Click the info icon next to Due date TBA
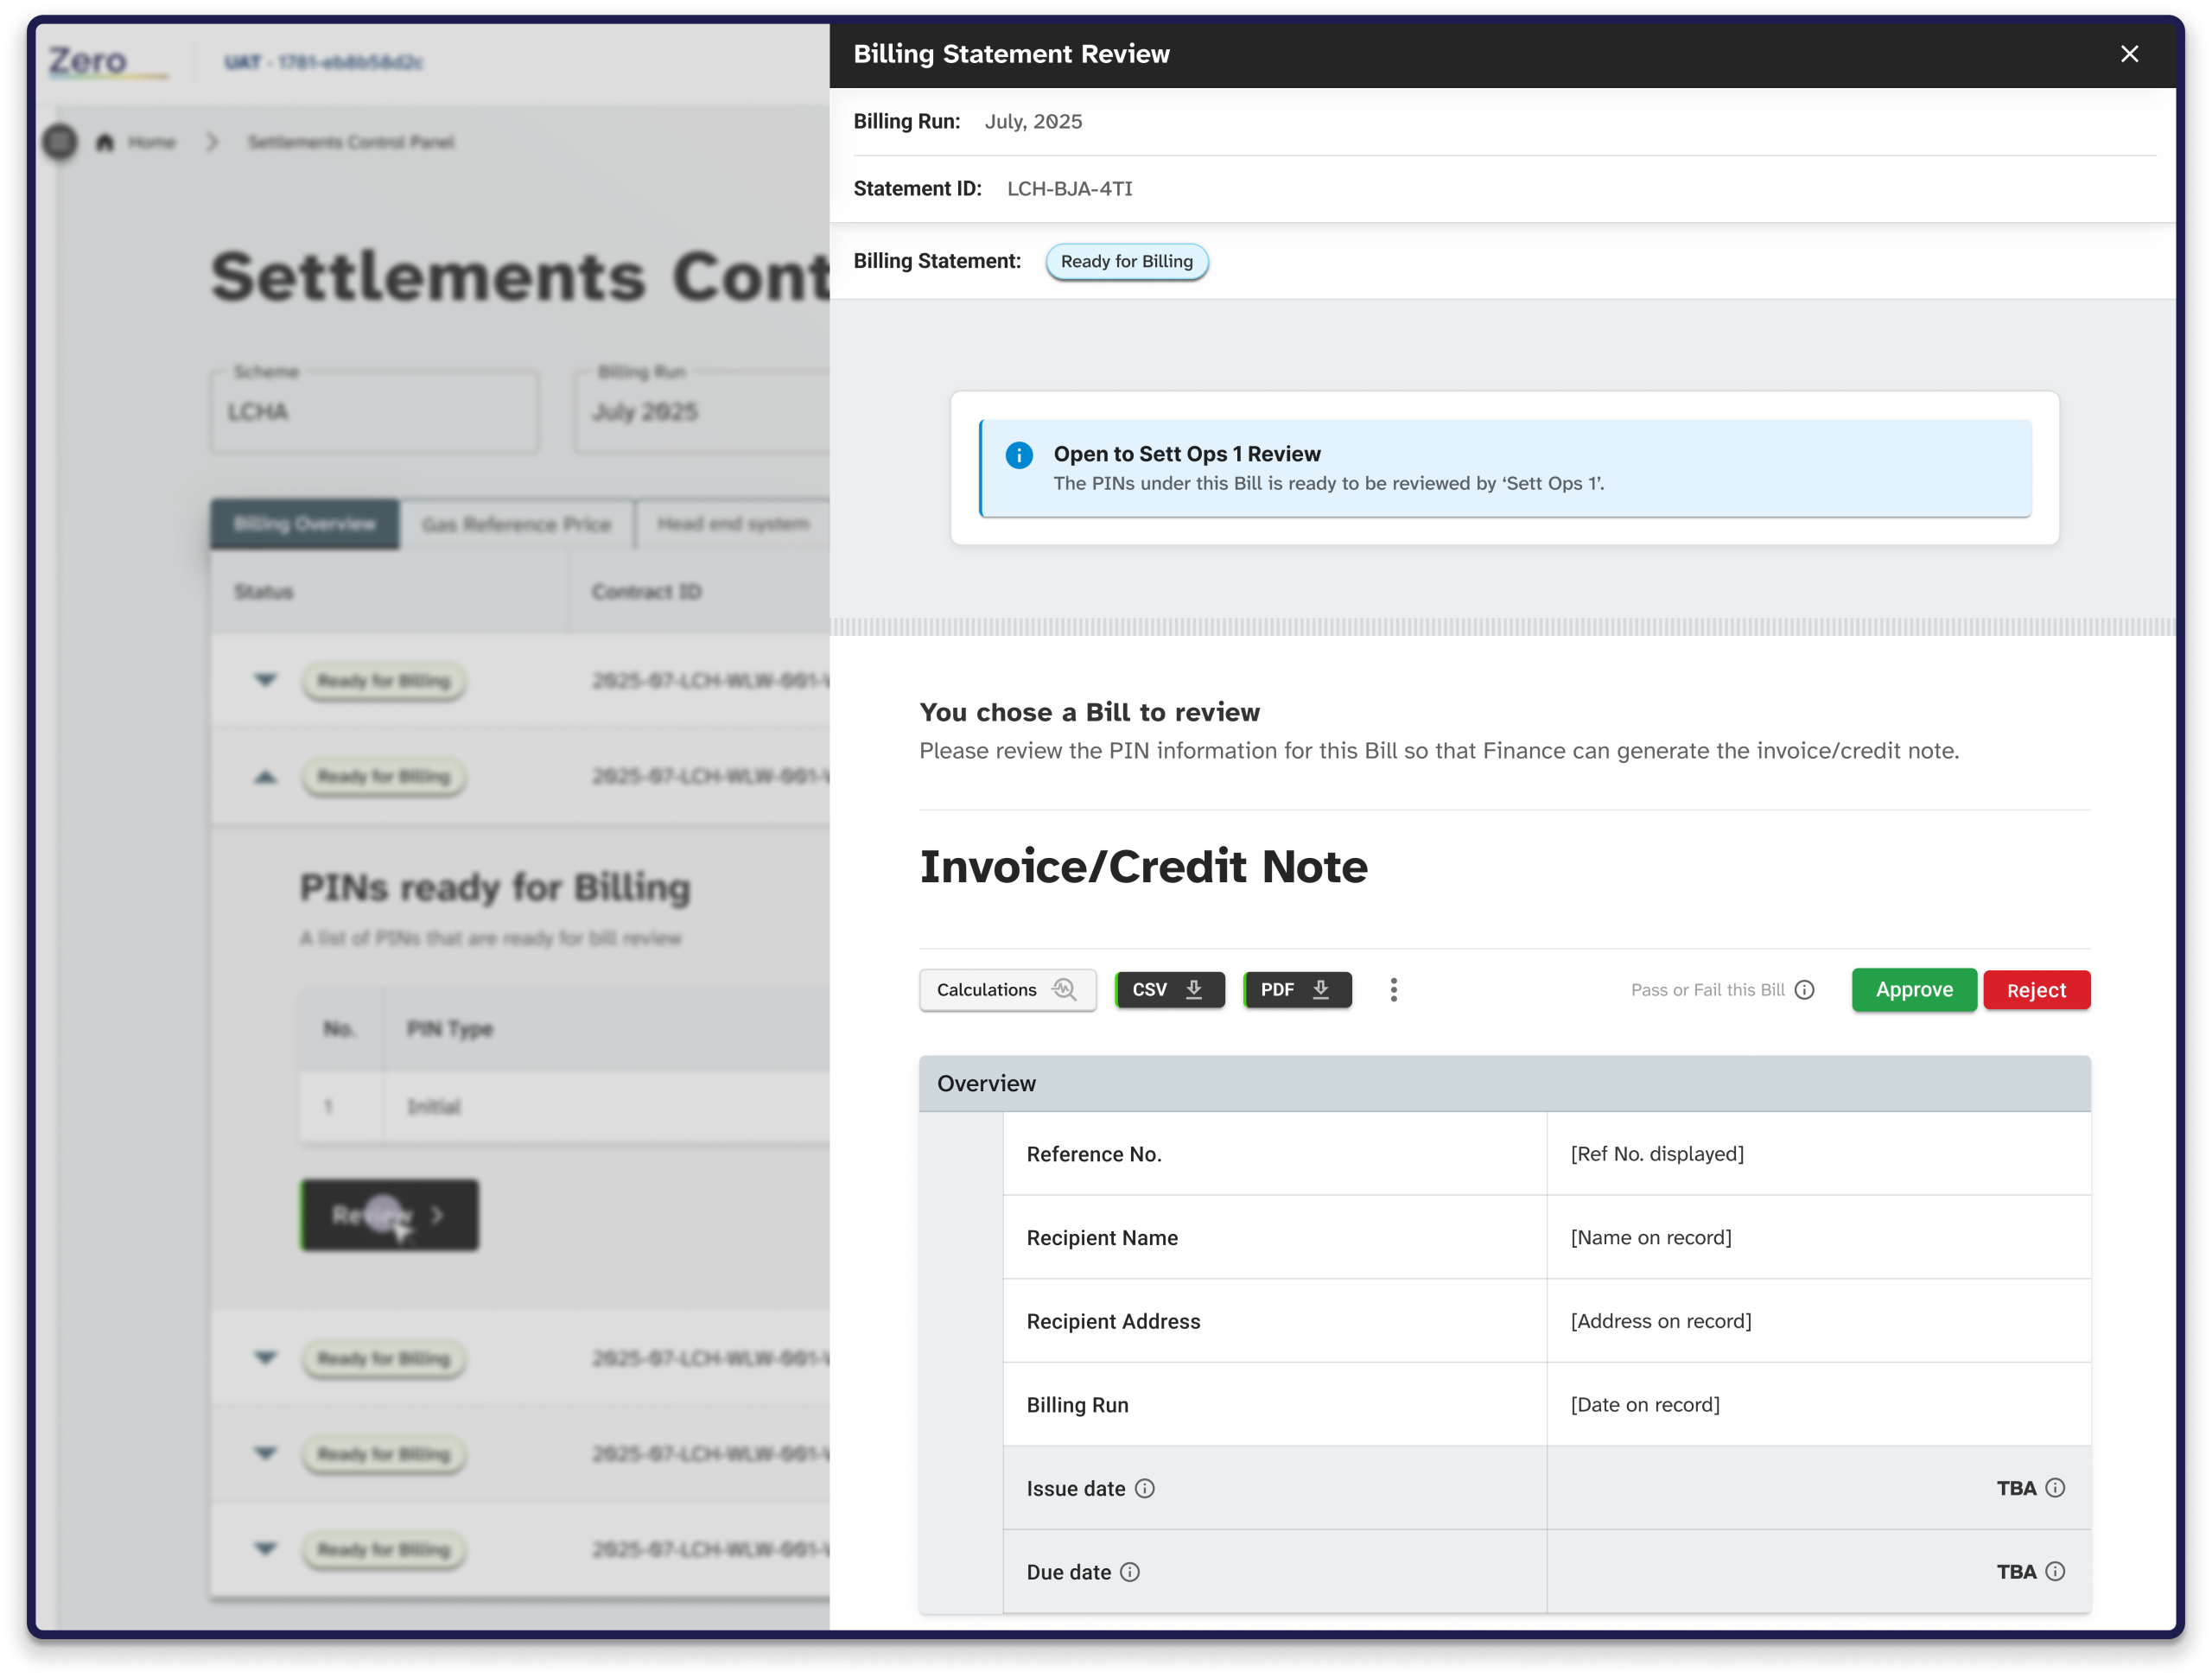 pyautogui.click(x=2054, y=1571)
